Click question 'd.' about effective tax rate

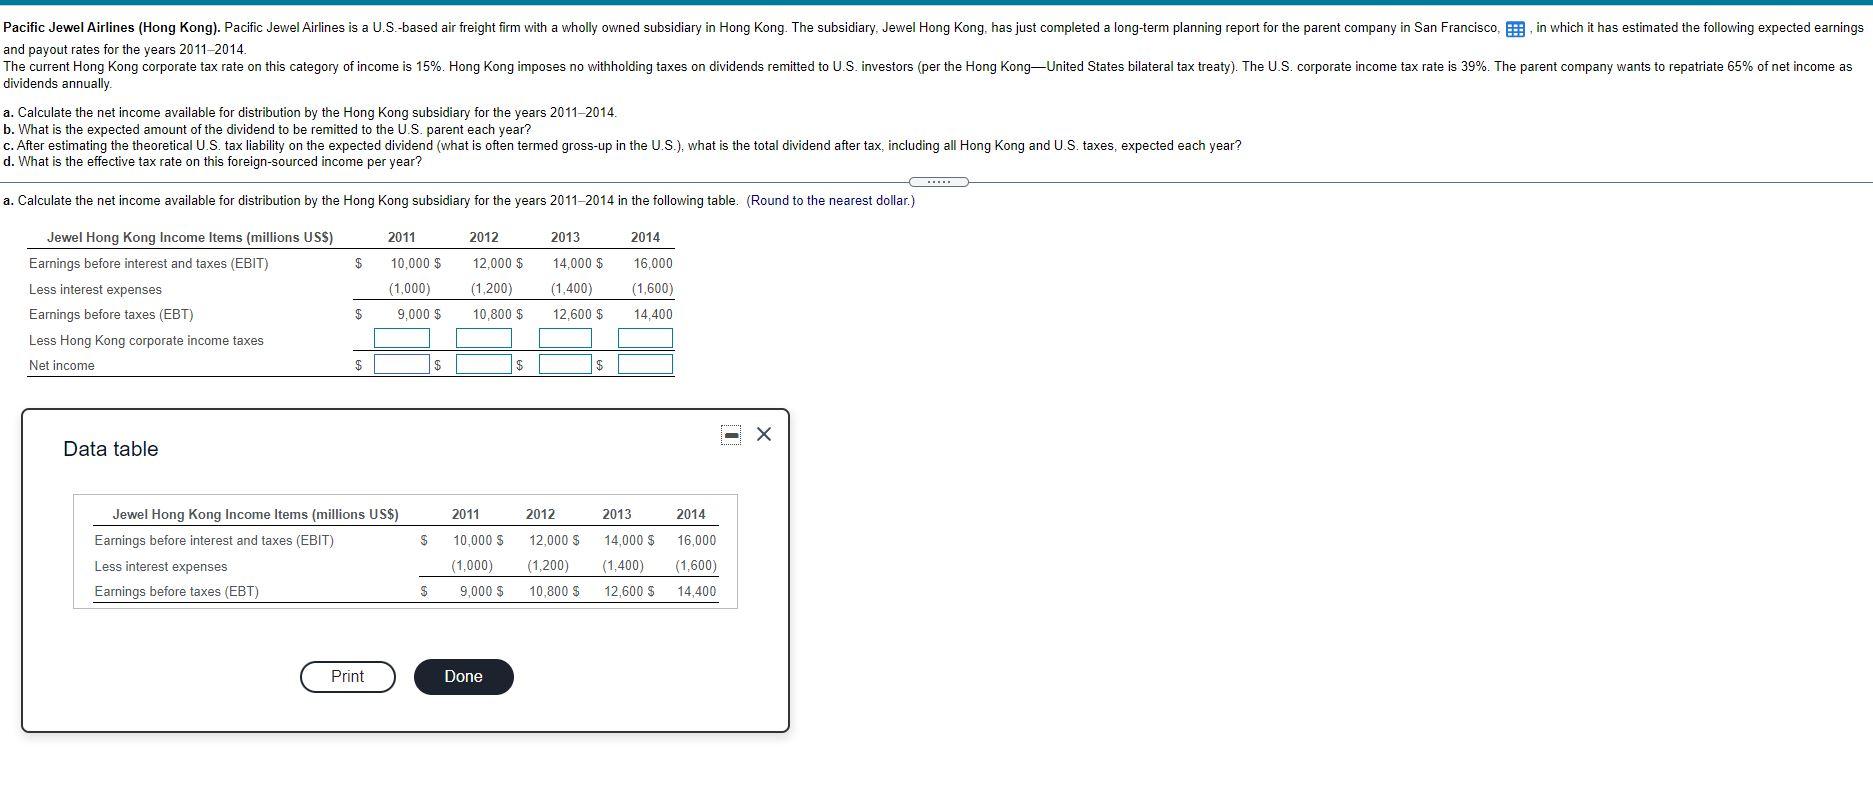(212, 161)
